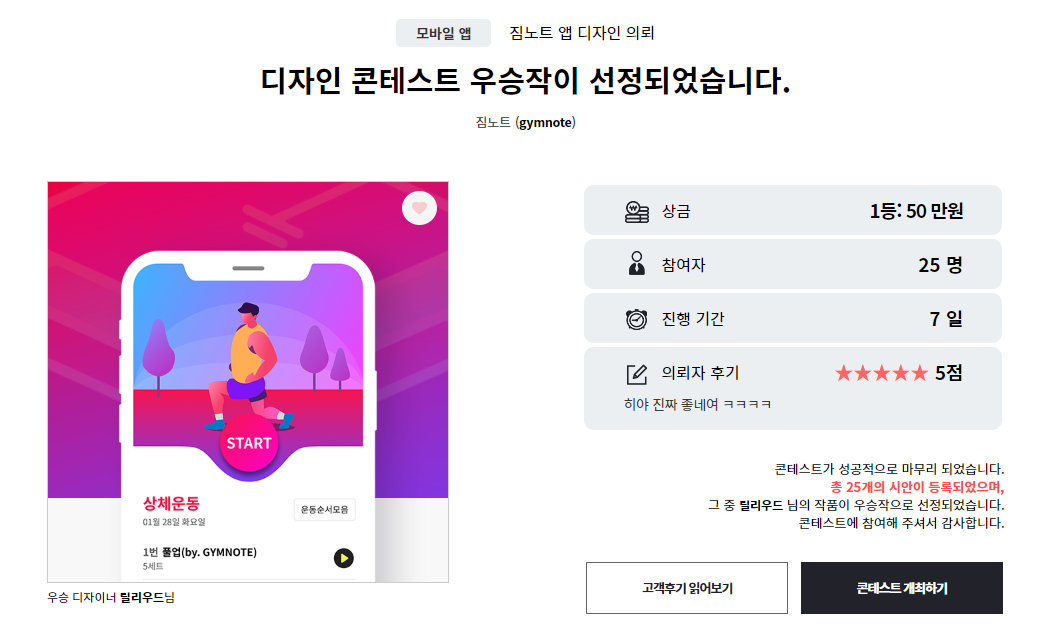
Task: Start a contest with 콘테스트 개최하기
Action: coord(902,588)
